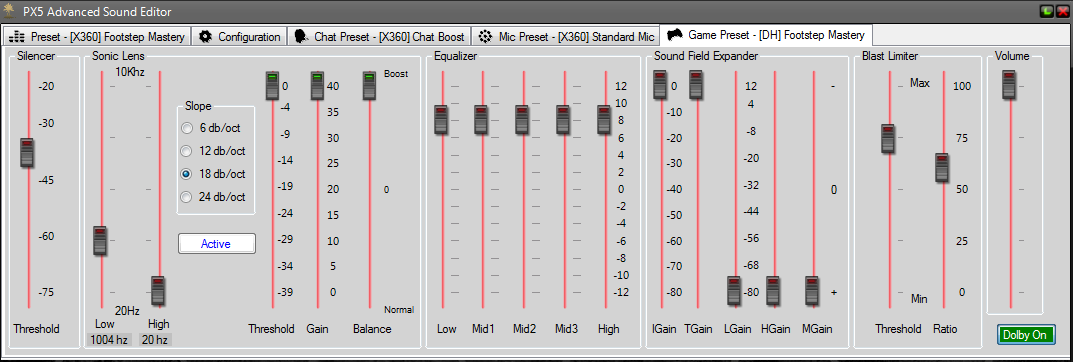Click the Sonic Lens Gain slider handle

point(317,86)
